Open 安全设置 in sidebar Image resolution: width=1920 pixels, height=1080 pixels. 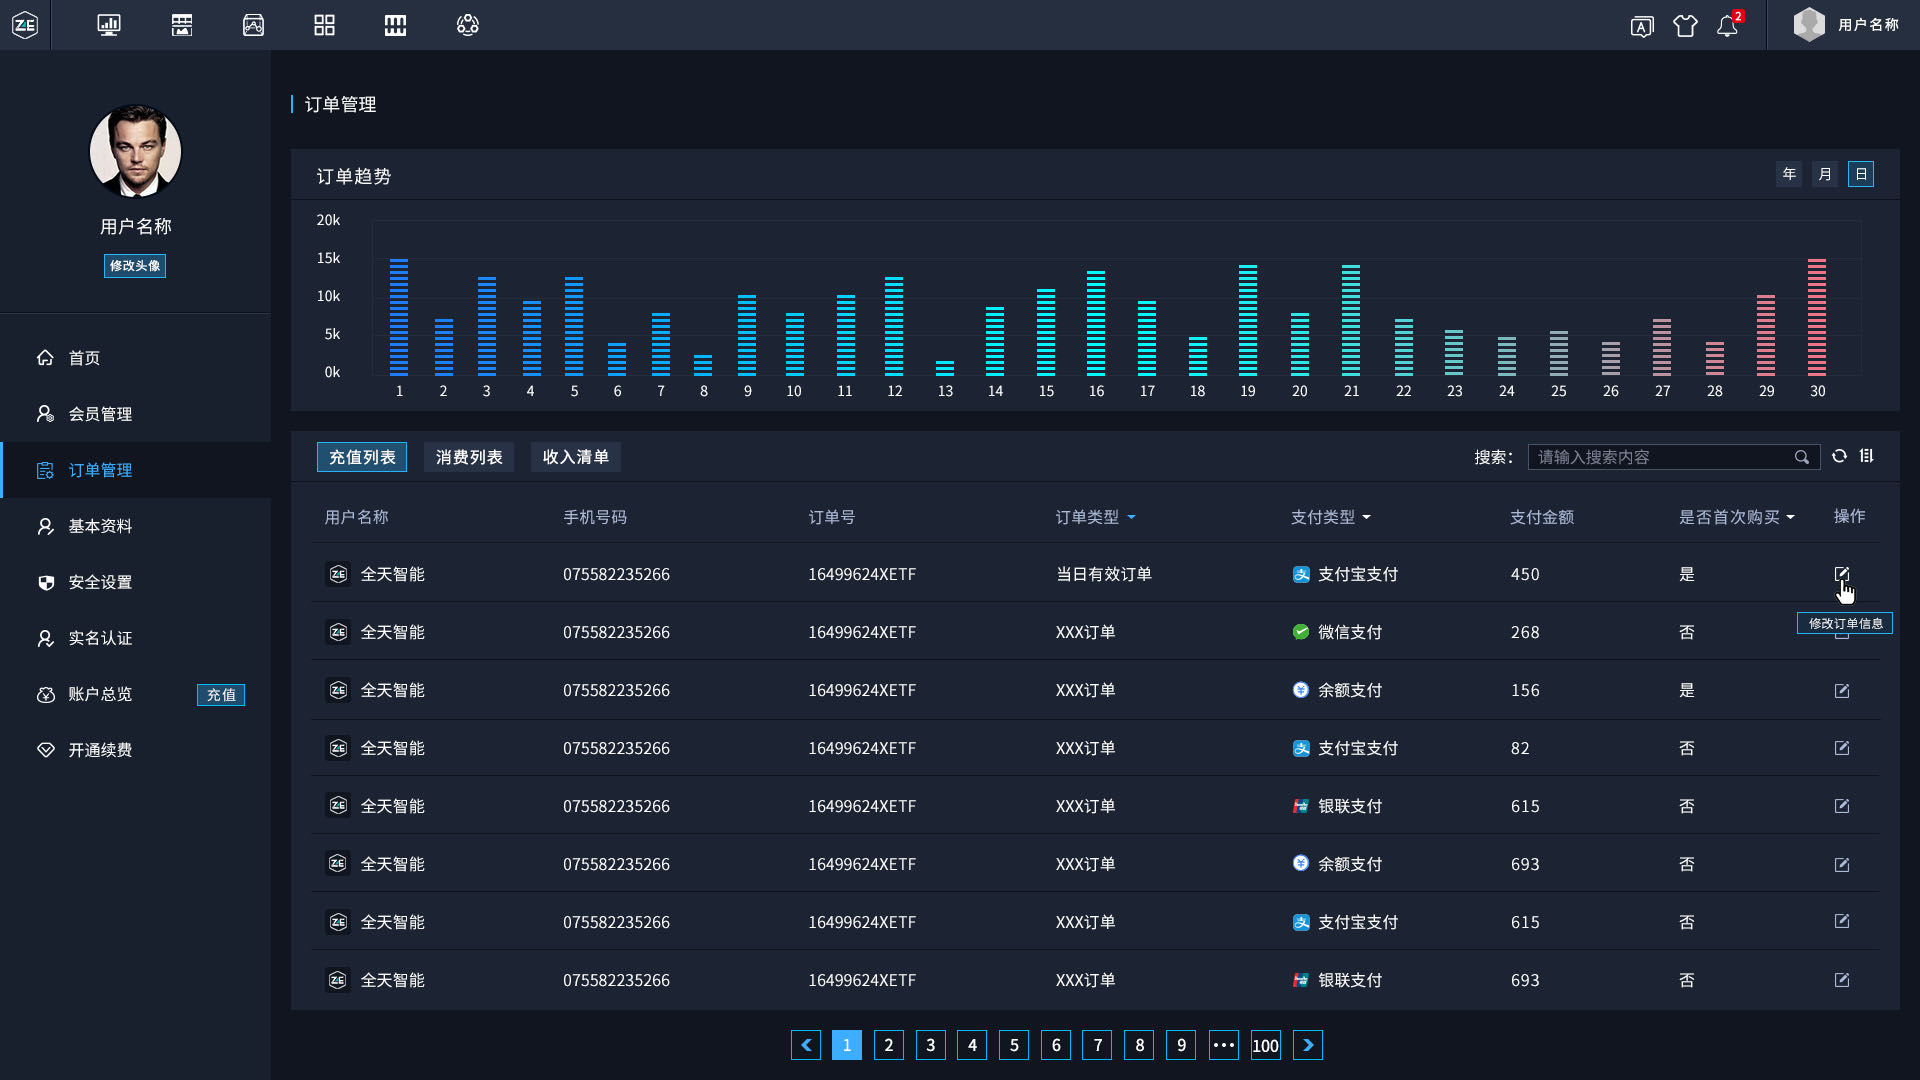(136, 582)
